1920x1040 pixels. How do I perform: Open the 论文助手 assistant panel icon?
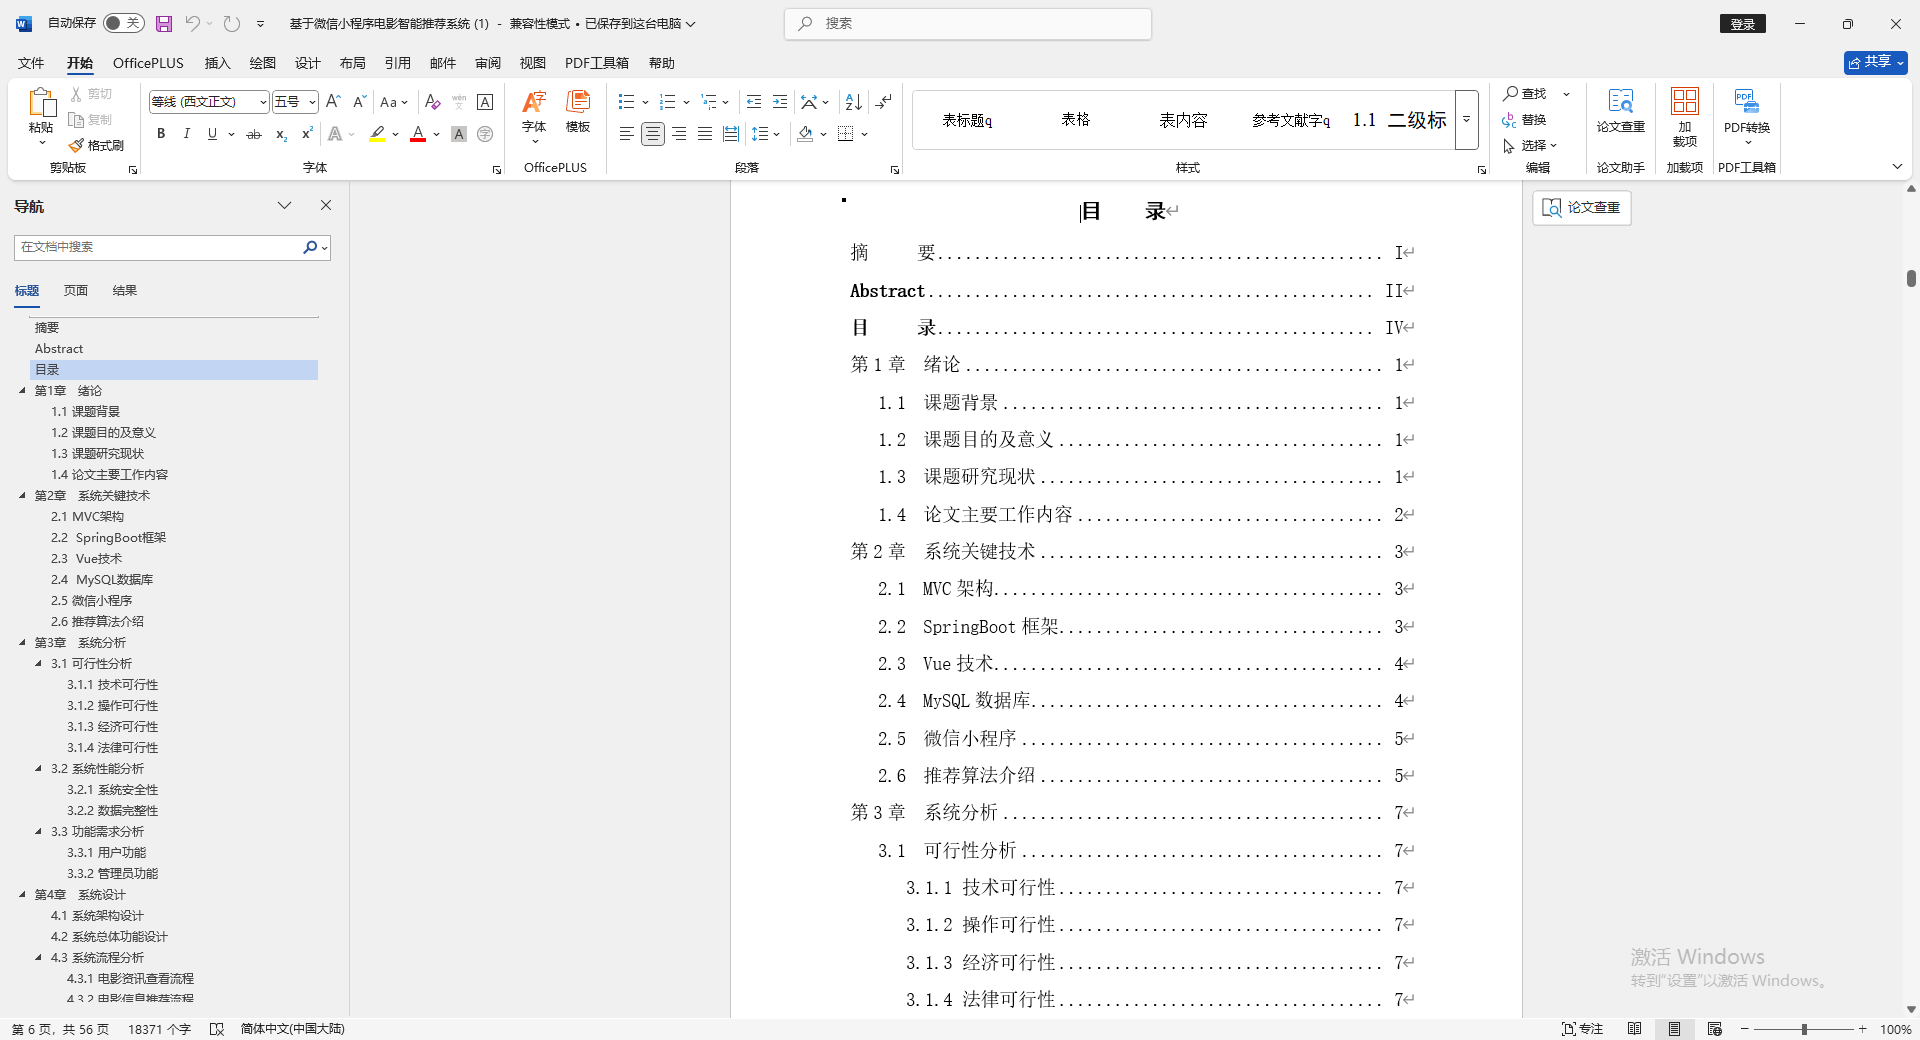click(x=1619, y=167)
